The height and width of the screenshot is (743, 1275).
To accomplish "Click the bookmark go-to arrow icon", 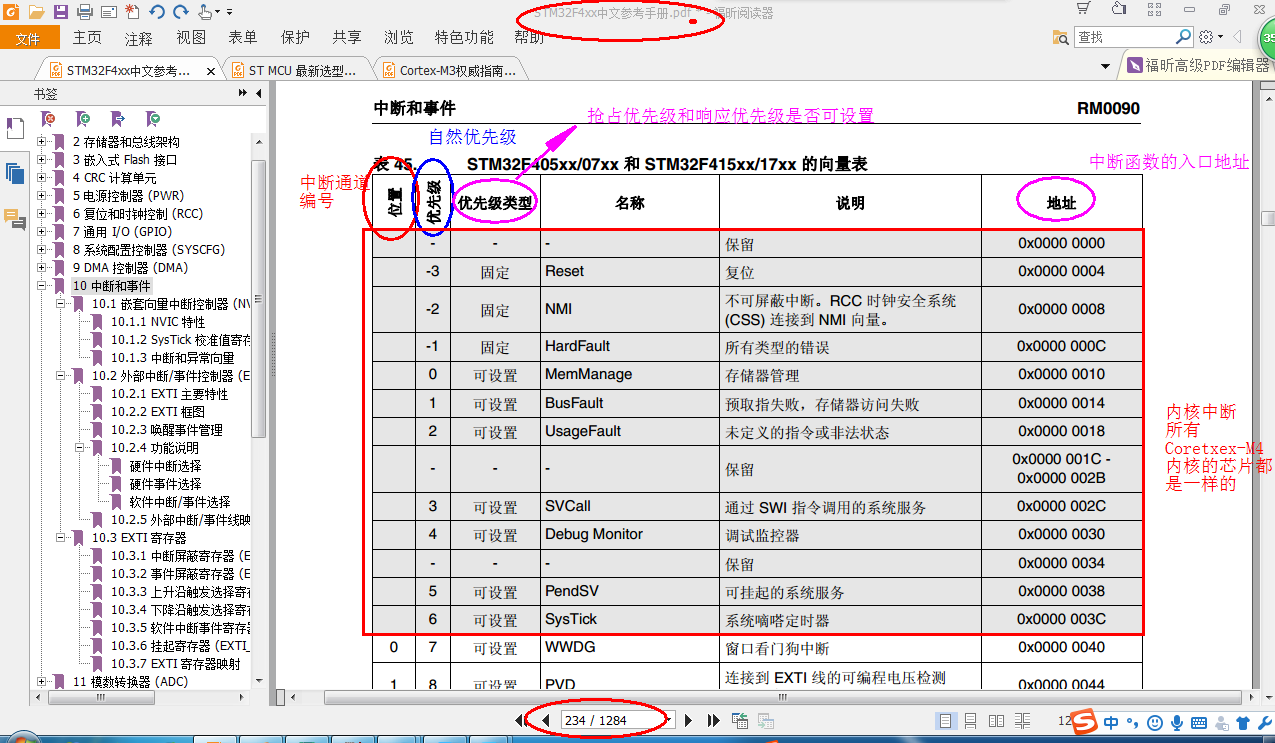I will point(118,118).
